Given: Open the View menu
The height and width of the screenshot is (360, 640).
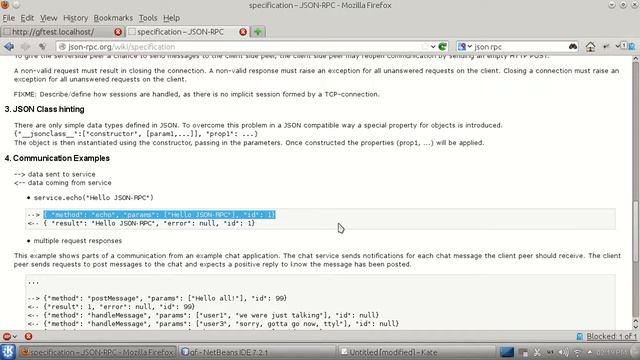Looking at the screenshot, I should [x=49, y=18].
